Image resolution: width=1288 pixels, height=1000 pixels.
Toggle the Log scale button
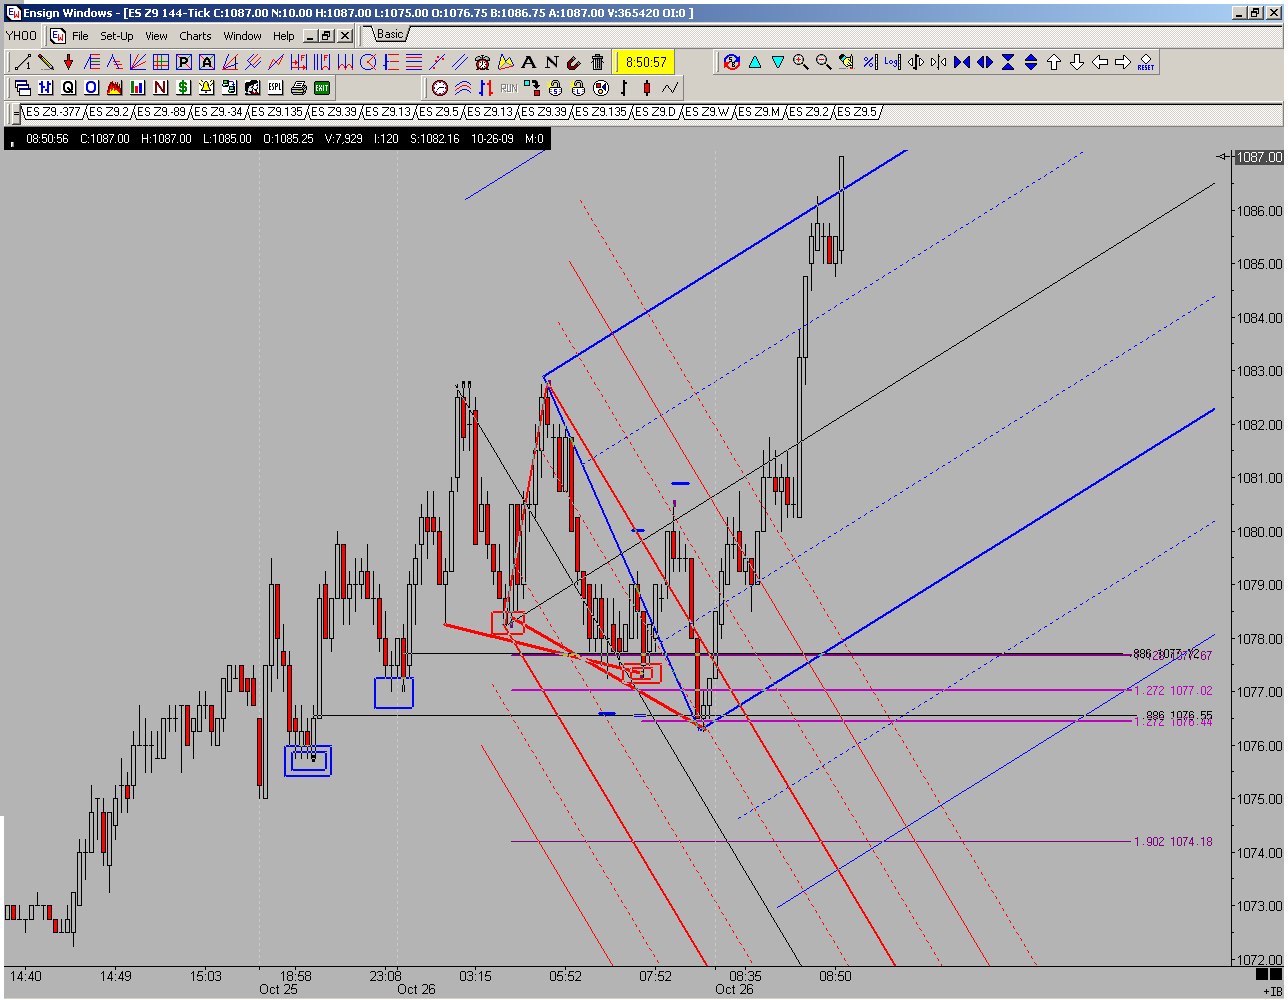click(x=892, y=62)
